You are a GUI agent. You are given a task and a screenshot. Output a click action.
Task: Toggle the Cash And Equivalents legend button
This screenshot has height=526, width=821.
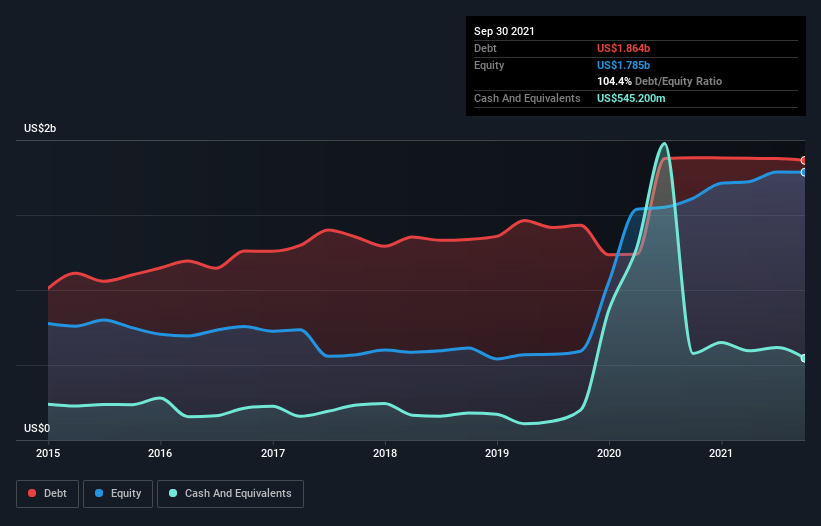[x=230, y=494]
